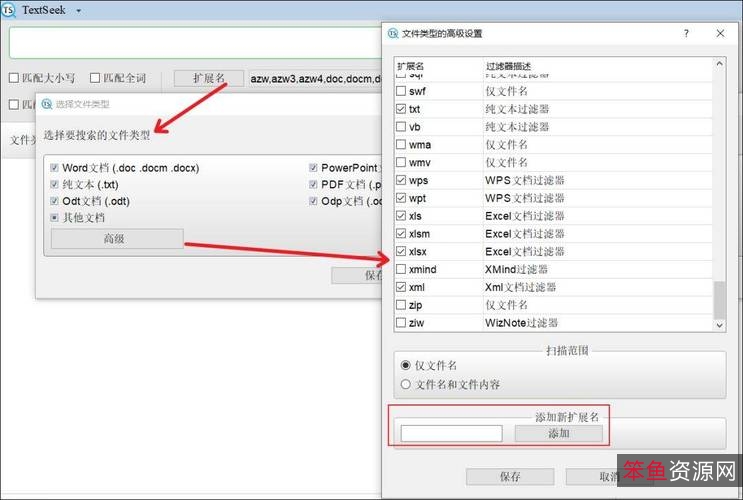Click the 扩展名 button in main window

click(x=208, y=78)
